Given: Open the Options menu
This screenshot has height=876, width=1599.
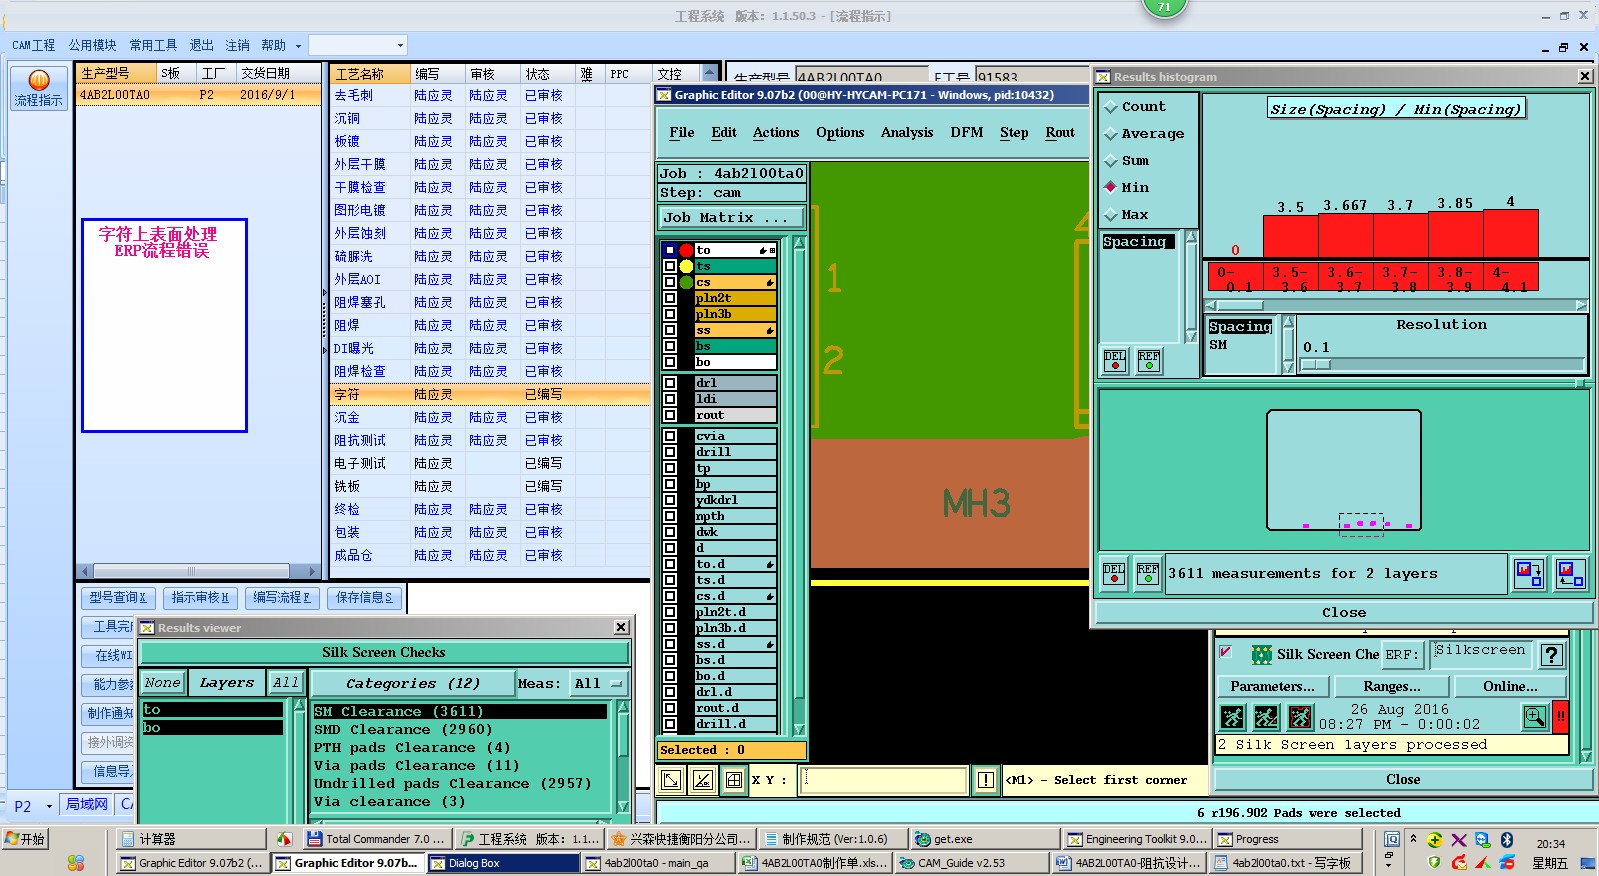Looking at the screenshot, I should tap(840, 132).
